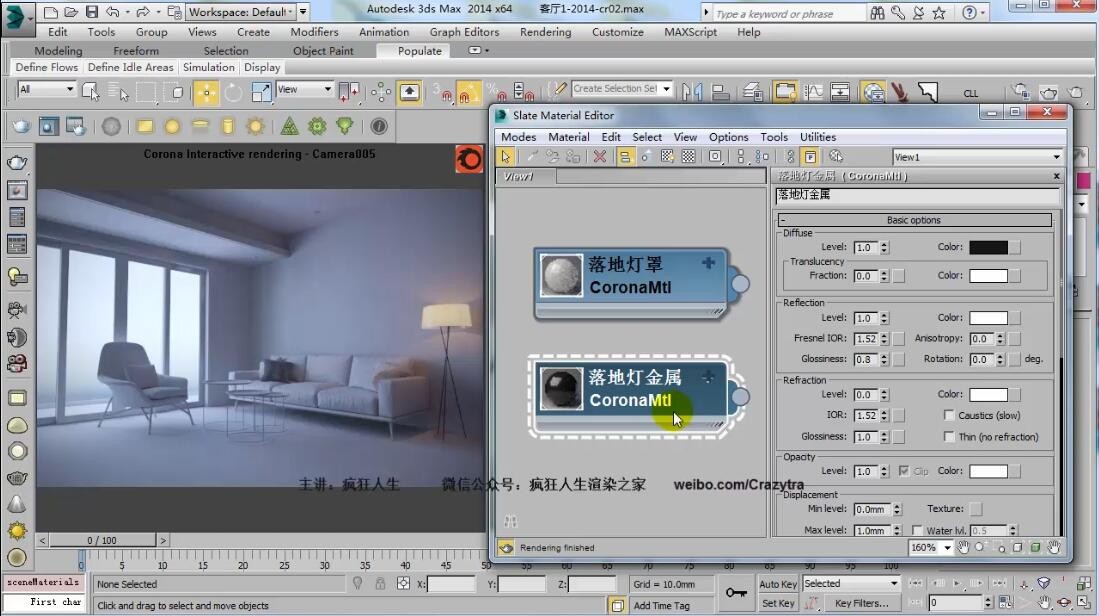This screenshot has width=1099, height=616.
Task: Click Delete Selected icon in Slate editor
Action: pos(599,156)
